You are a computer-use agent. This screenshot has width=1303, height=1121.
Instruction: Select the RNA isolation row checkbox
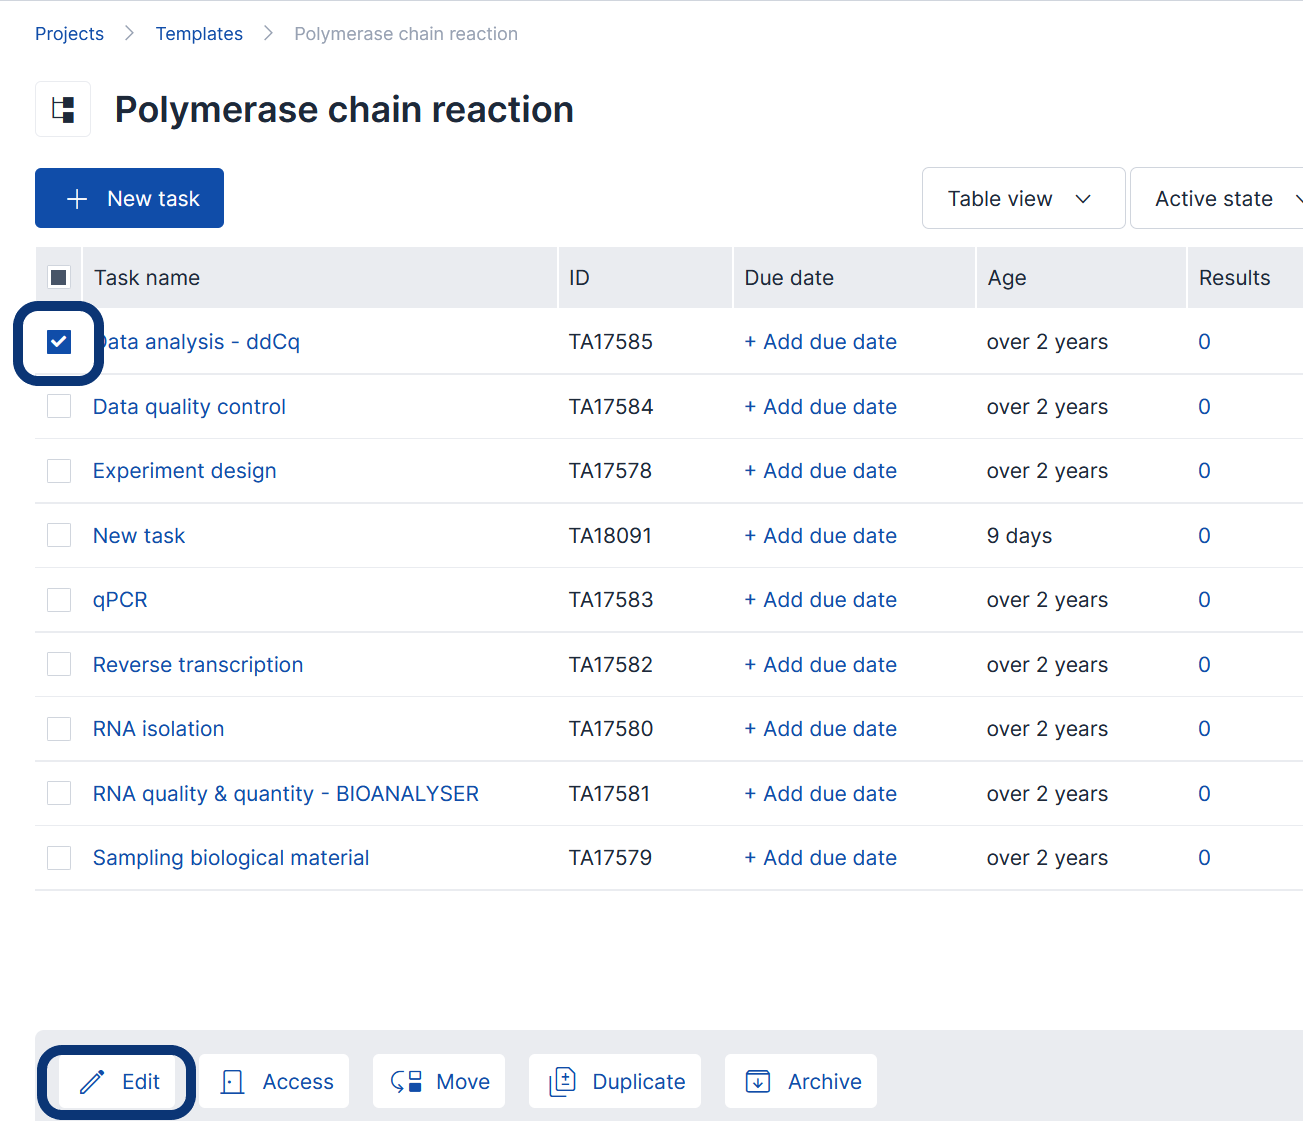[59, 729]
